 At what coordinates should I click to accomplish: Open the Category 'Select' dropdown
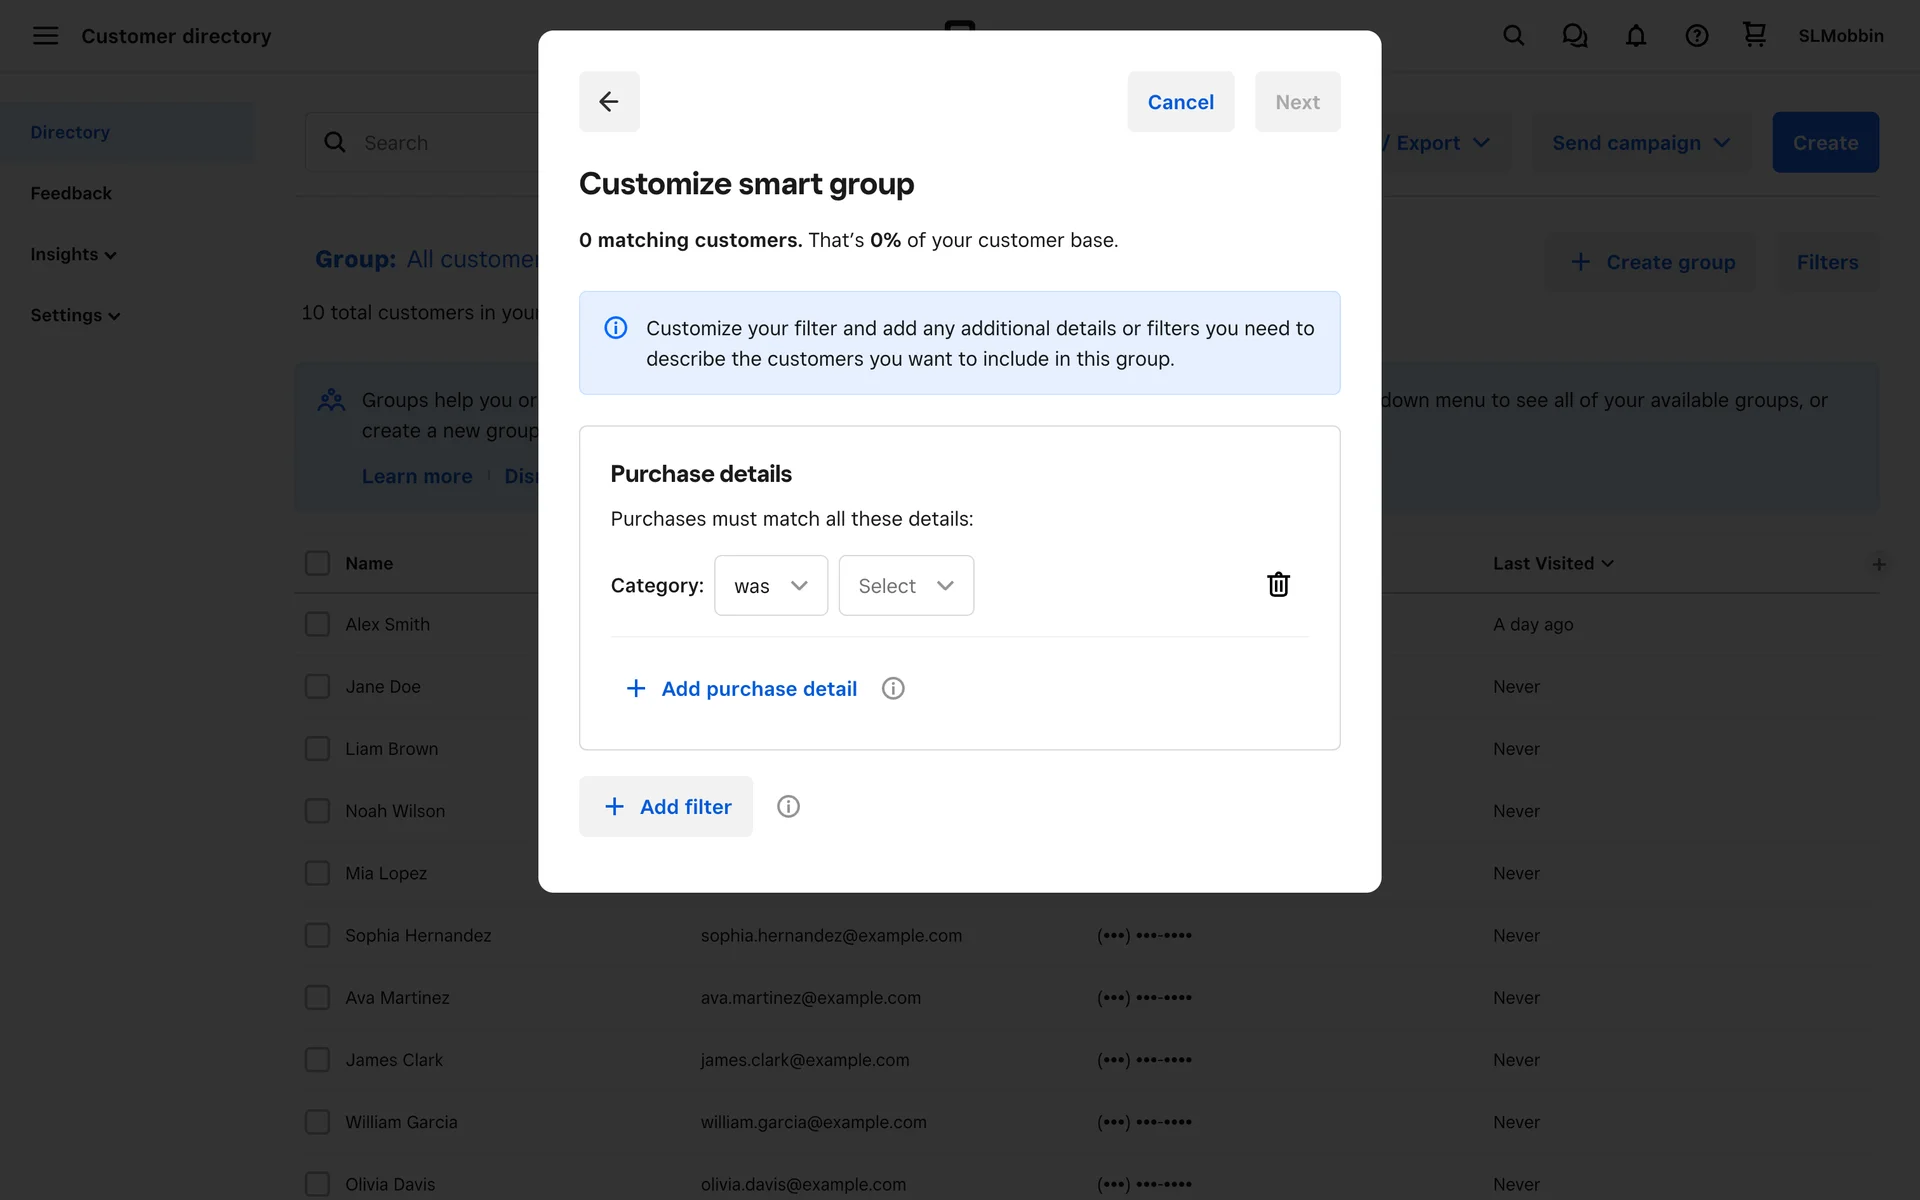point(905,586)
